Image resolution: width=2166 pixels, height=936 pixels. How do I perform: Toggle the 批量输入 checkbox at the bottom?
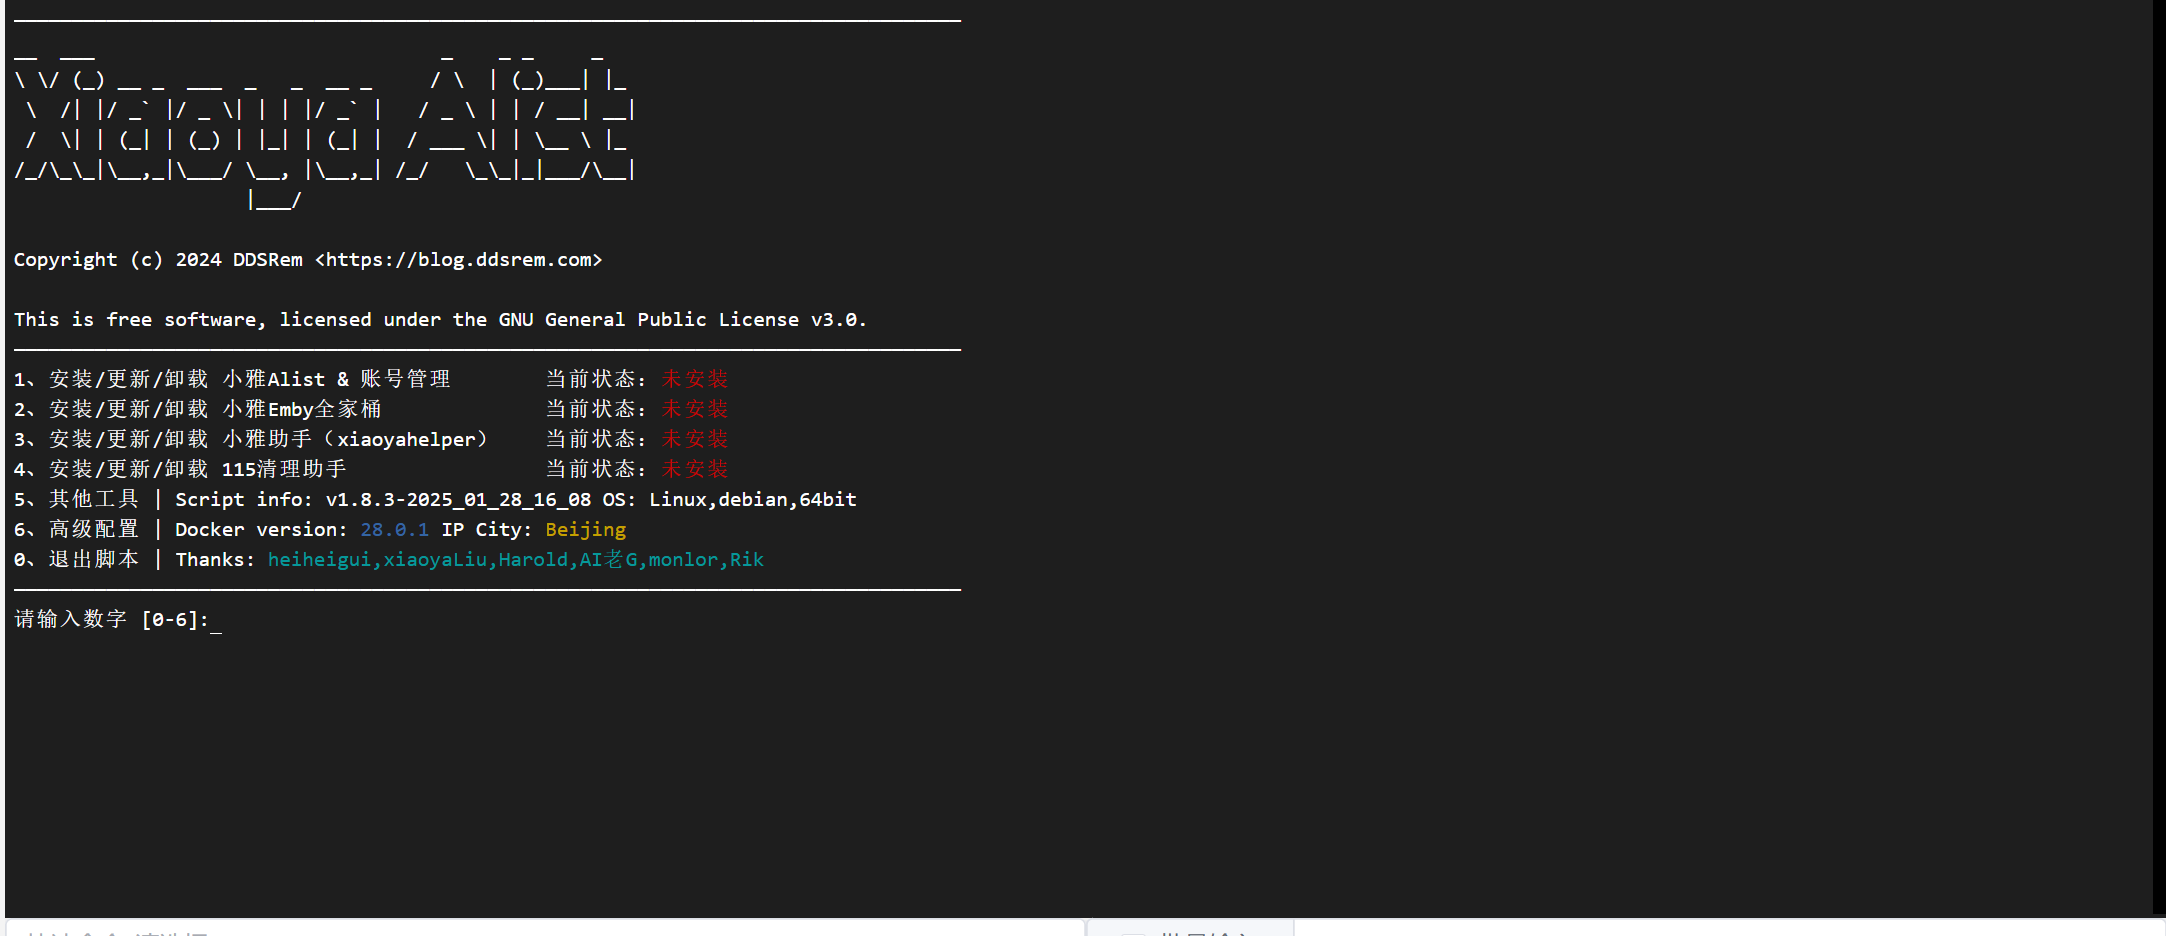click(1132, 932)
